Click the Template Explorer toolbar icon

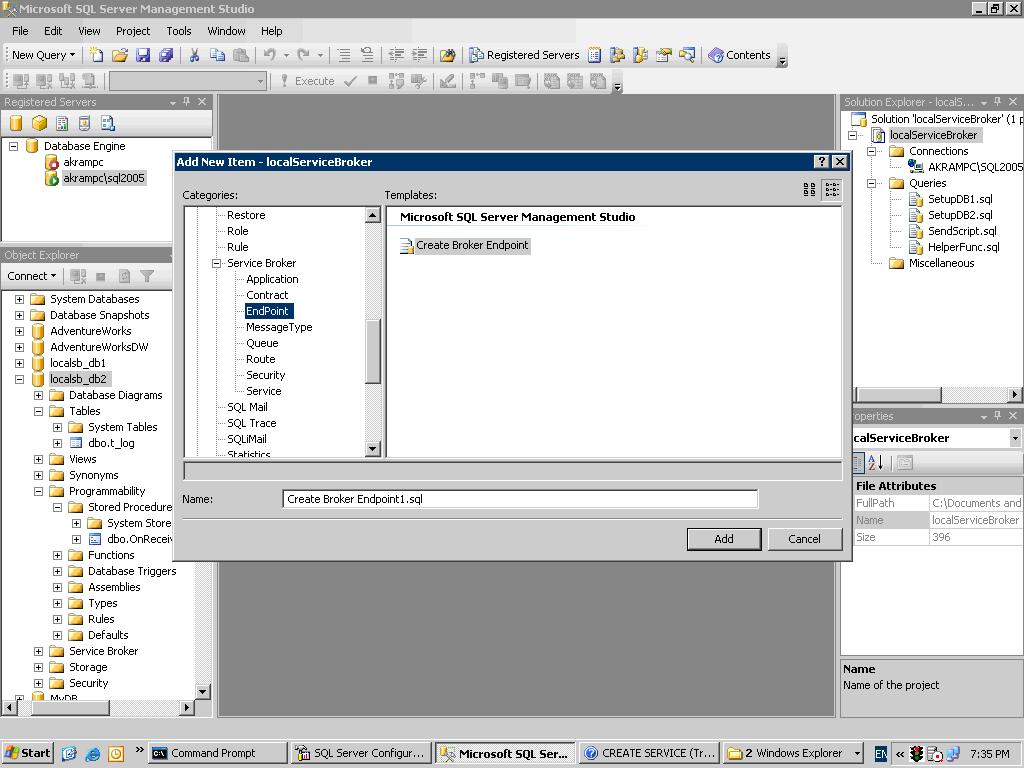point(640,55)
